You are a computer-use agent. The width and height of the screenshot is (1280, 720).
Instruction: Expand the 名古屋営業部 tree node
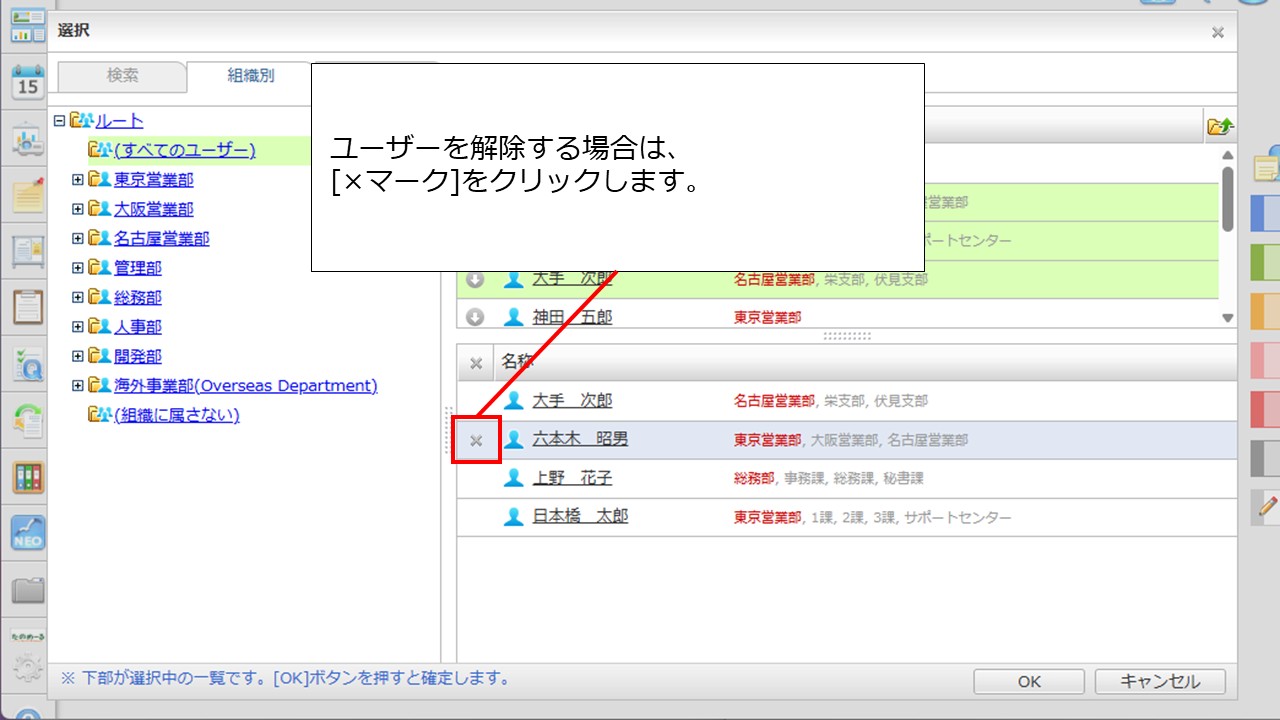point(78,239)
